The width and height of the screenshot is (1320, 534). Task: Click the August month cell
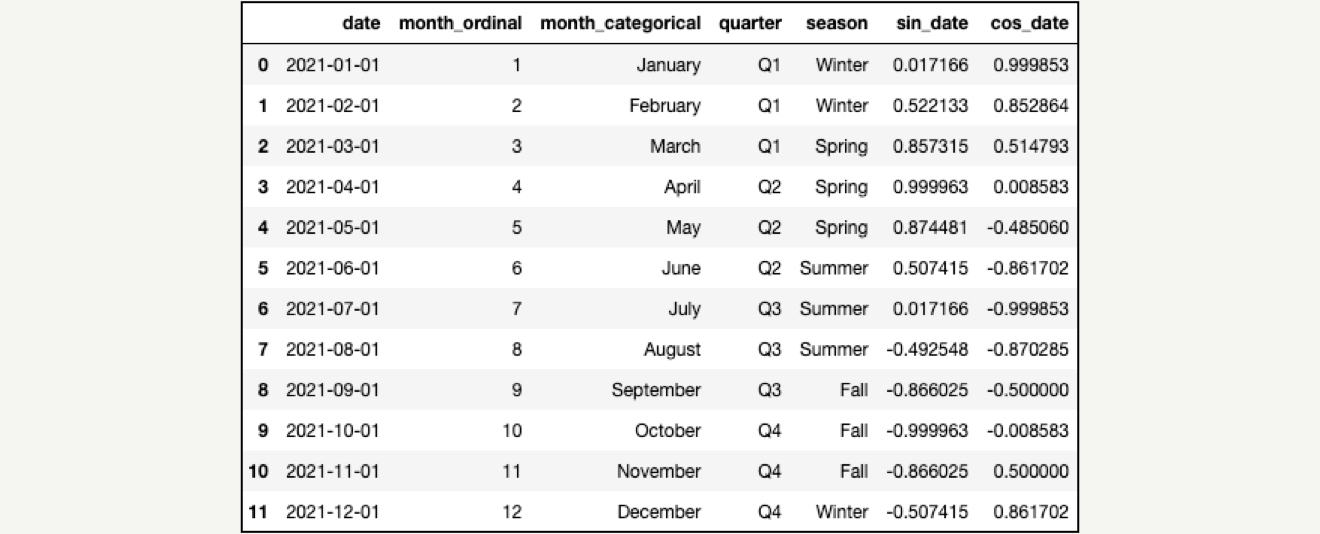[x=672, y=350]
